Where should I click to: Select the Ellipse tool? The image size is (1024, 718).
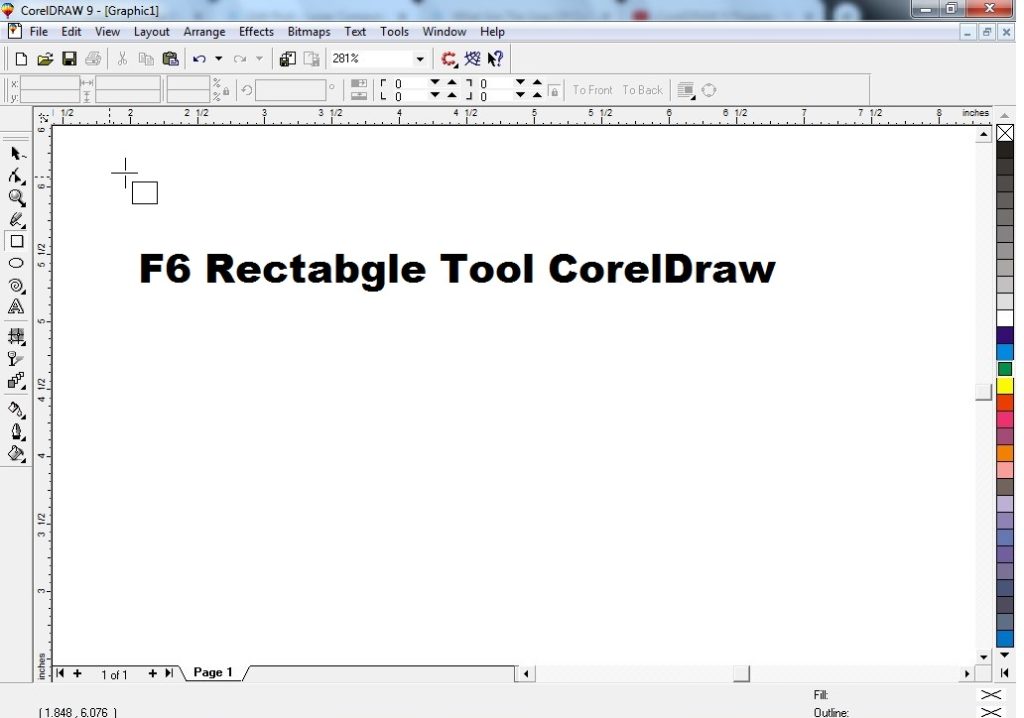[x=16, y=263]
